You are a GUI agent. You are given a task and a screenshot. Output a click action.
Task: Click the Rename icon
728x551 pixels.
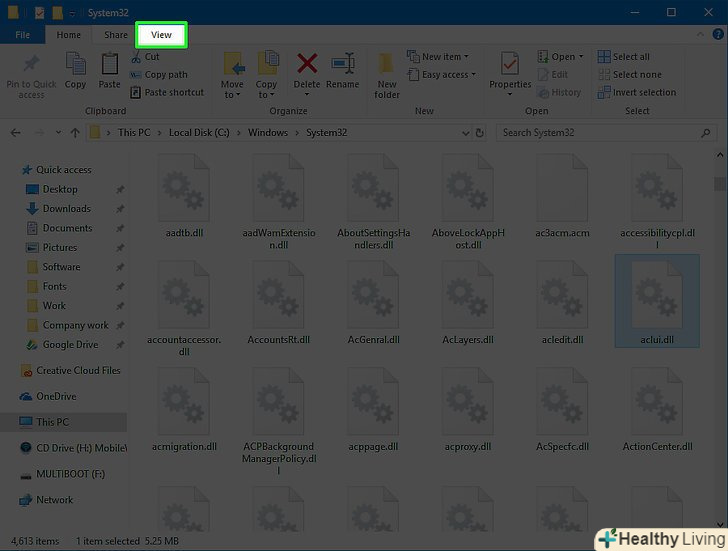[343, 64]
